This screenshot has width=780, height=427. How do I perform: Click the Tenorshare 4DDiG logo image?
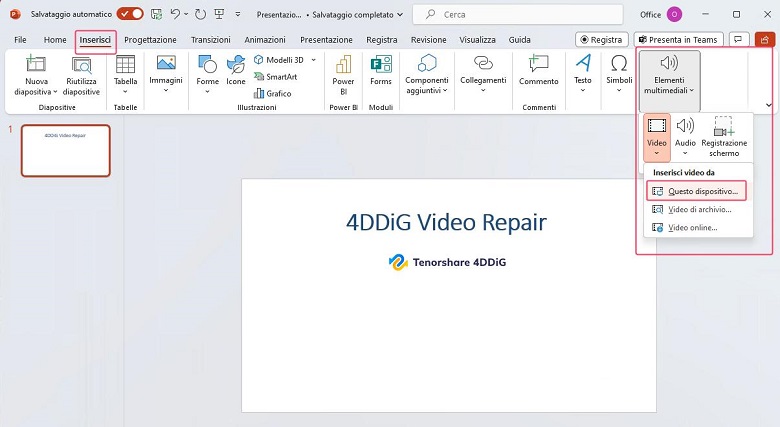coord(447,262)
